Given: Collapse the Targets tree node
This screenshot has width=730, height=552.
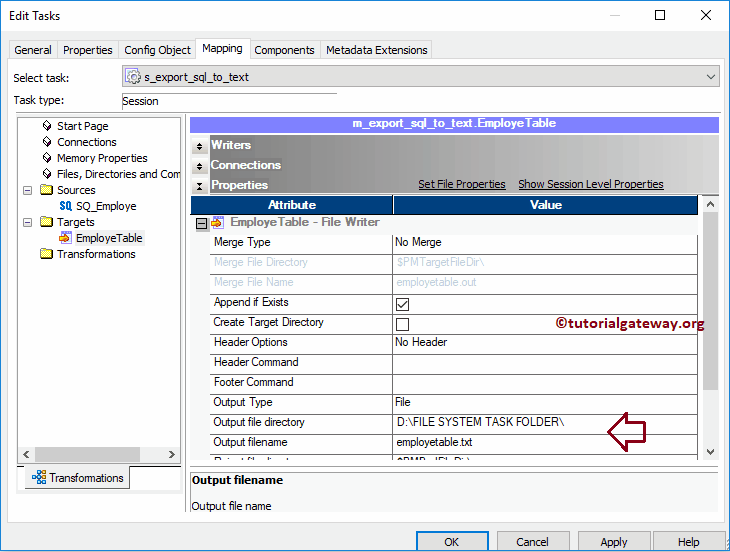Looking at the screenshot, I should click(x=27, y=222).
